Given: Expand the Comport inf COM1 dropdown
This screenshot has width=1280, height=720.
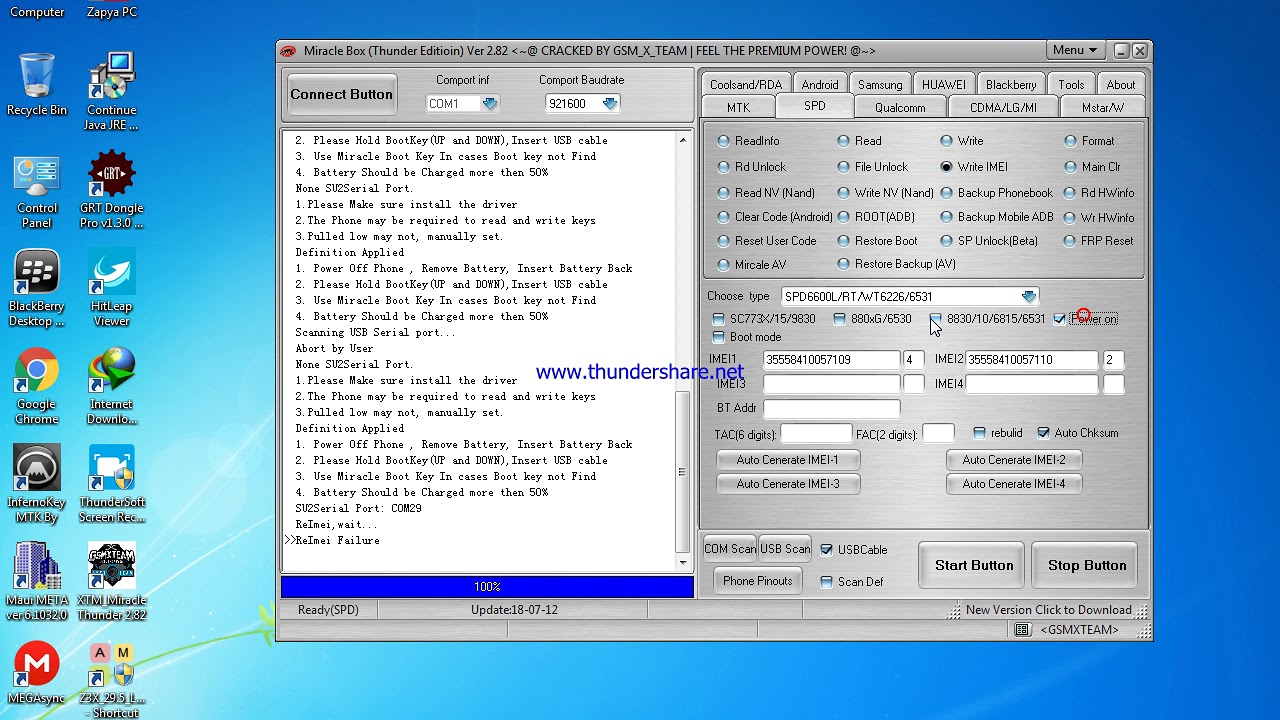Looking at the screenshot, I should [489, 104].
